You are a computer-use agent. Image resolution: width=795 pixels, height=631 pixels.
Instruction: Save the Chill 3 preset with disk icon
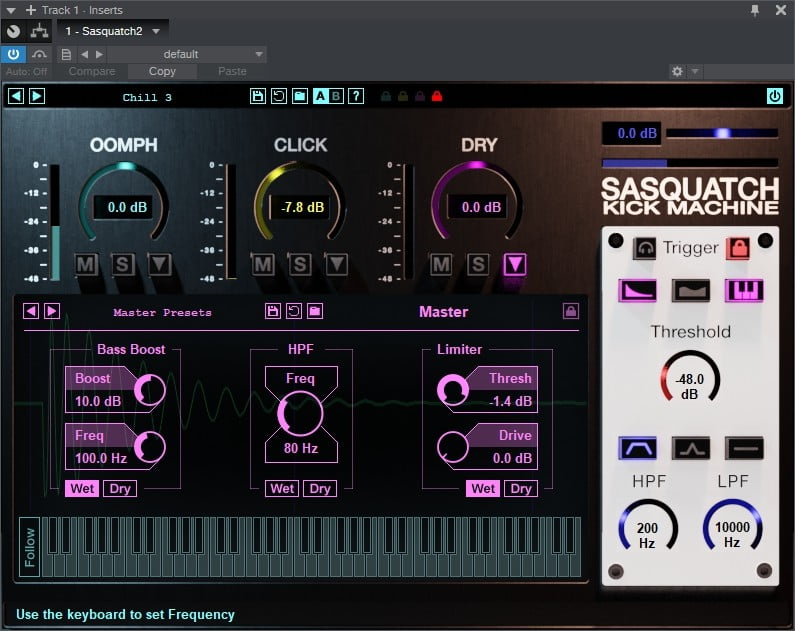(258, 97)
